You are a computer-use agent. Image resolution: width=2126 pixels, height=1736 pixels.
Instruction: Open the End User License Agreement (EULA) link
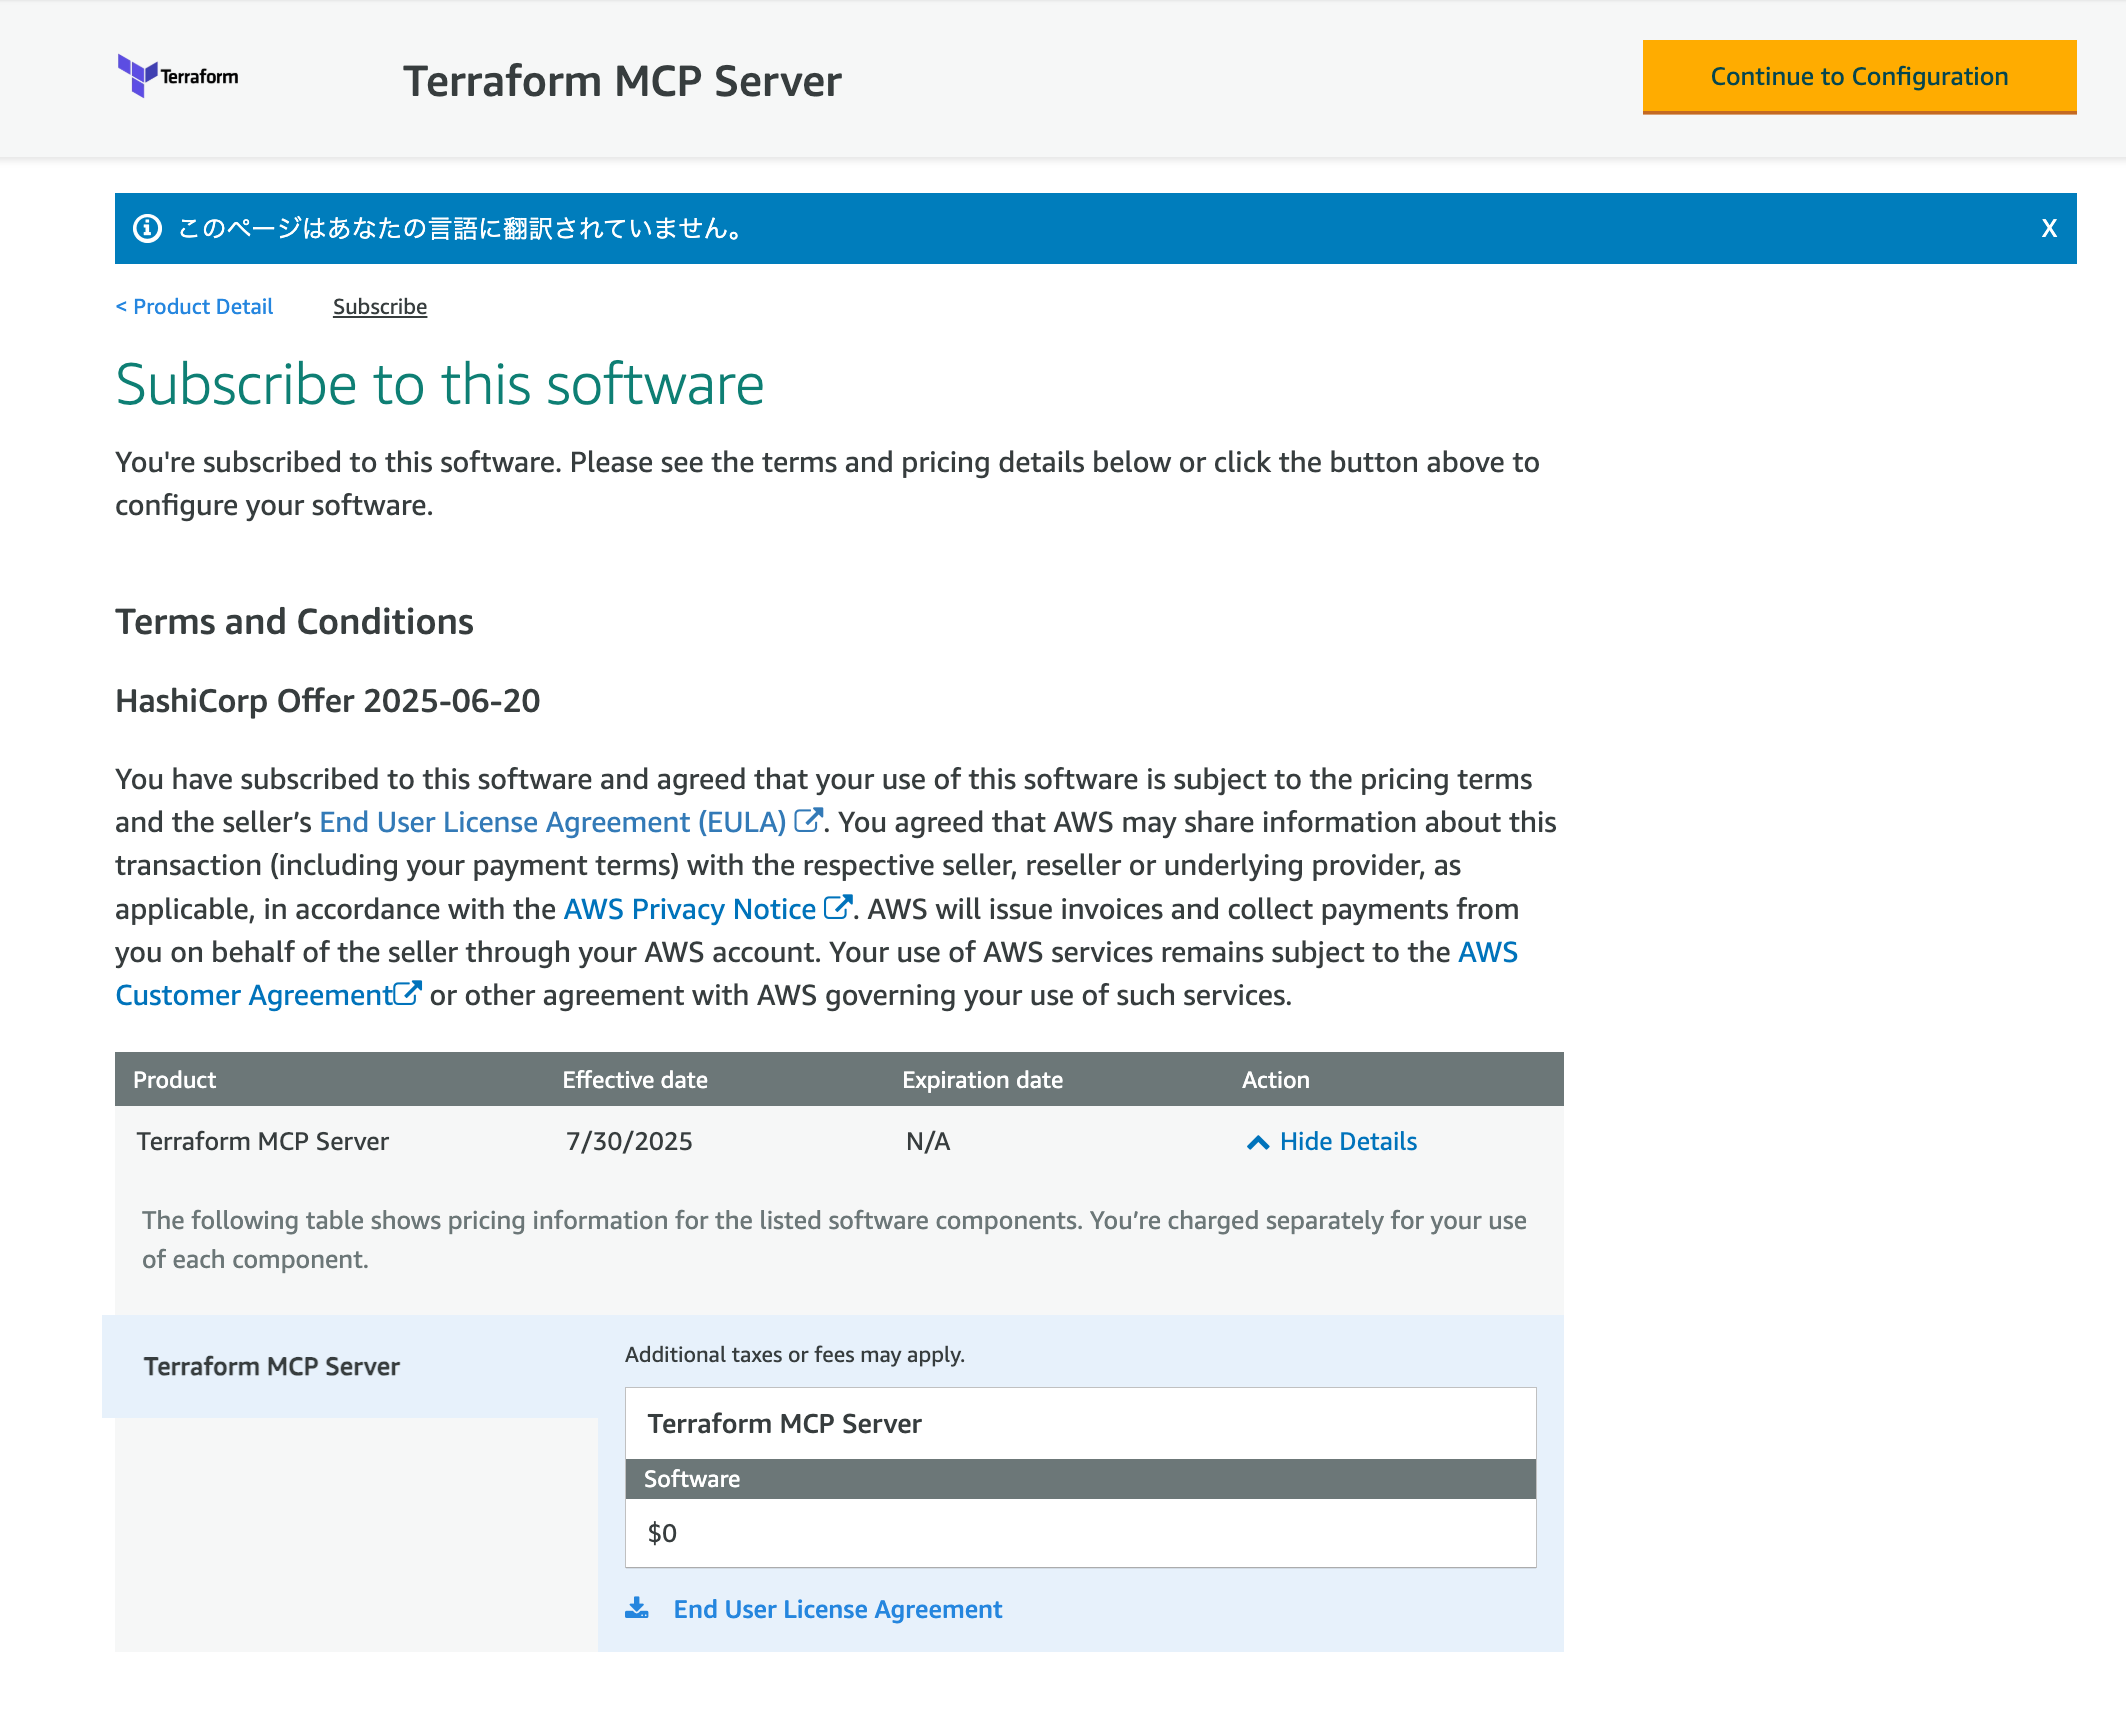[x=553, y=822]
